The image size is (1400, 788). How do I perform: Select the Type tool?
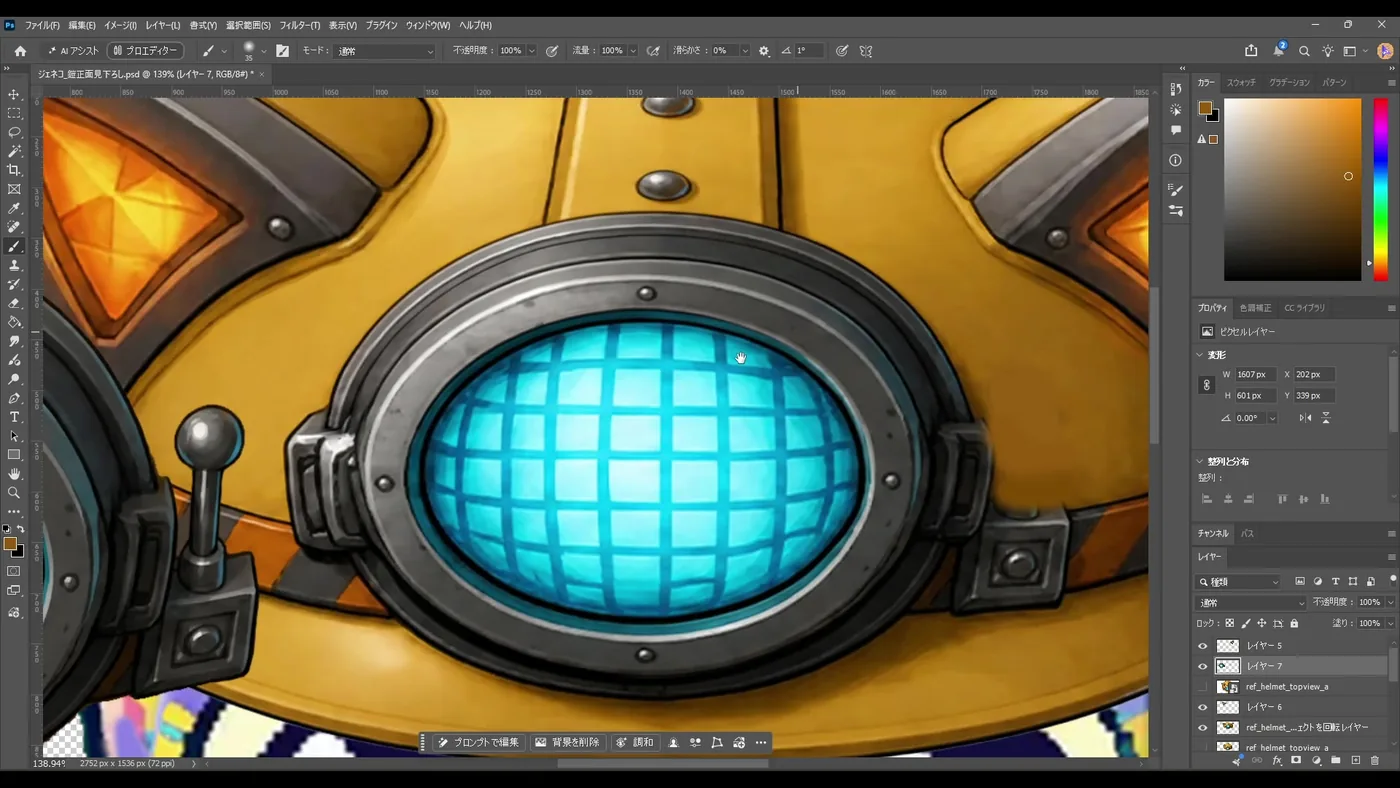pyautogui.click(x=14, y=417)
